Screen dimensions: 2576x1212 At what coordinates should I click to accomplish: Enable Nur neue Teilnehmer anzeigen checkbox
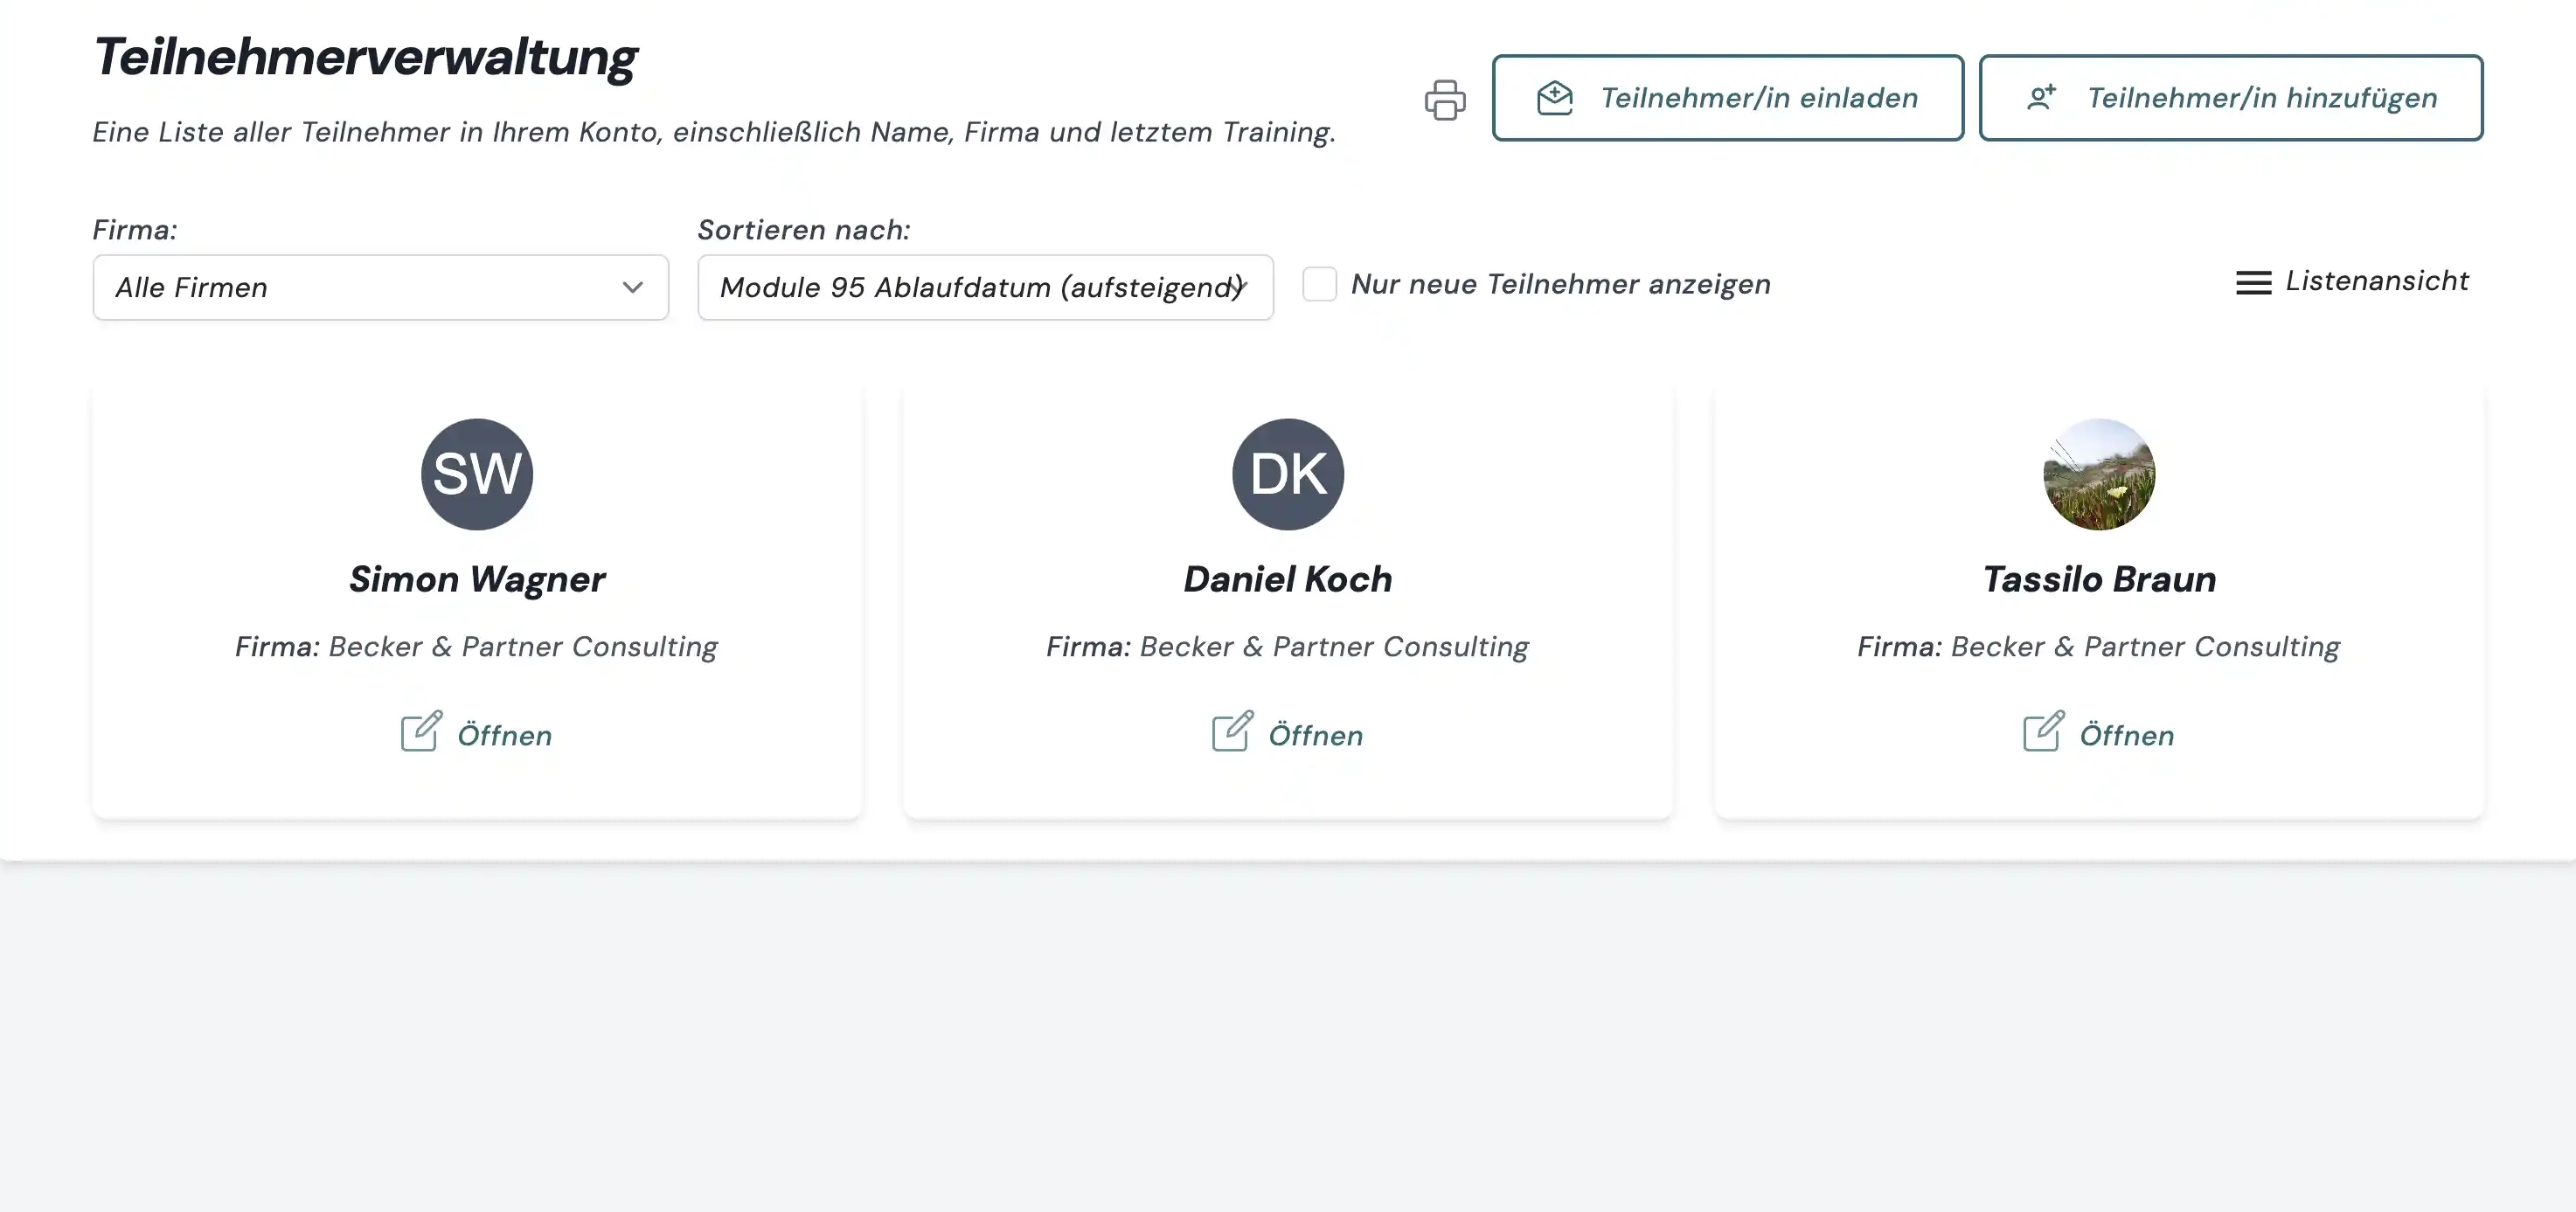(1319, 284)
